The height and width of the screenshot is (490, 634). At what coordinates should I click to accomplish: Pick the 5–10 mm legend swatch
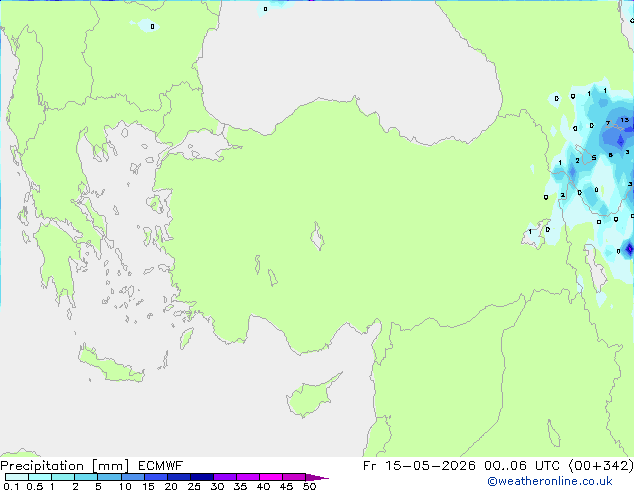pyautogui.click(x=109, y=477)
